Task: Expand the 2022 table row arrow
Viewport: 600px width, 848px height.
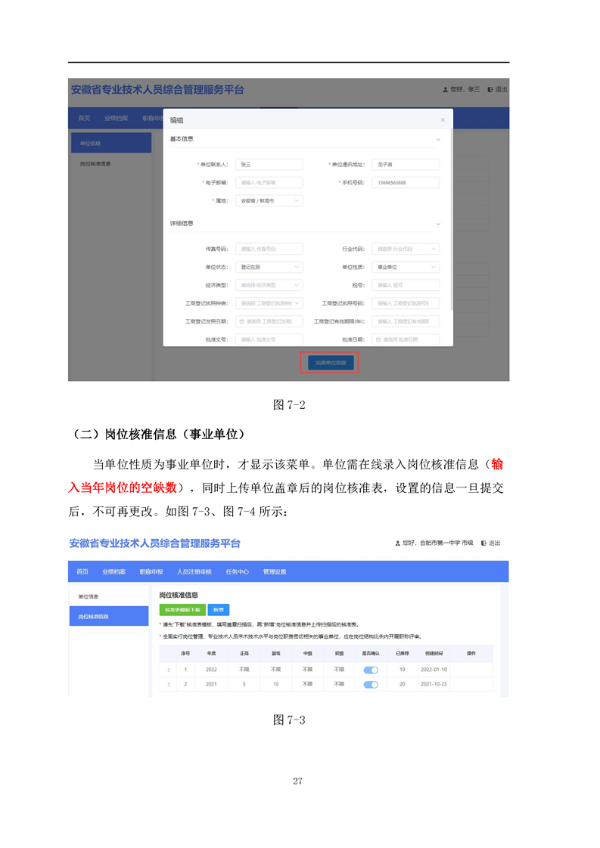Action: [x=167, y=669]
